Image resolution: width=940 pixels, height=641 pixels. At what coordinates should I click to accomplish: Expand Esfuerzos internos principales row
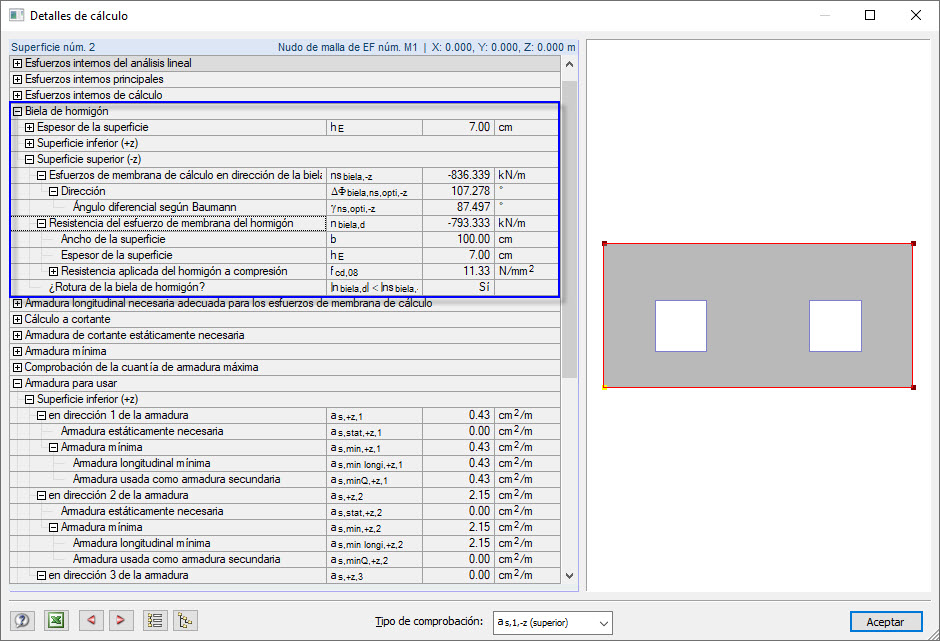point(17,79)
